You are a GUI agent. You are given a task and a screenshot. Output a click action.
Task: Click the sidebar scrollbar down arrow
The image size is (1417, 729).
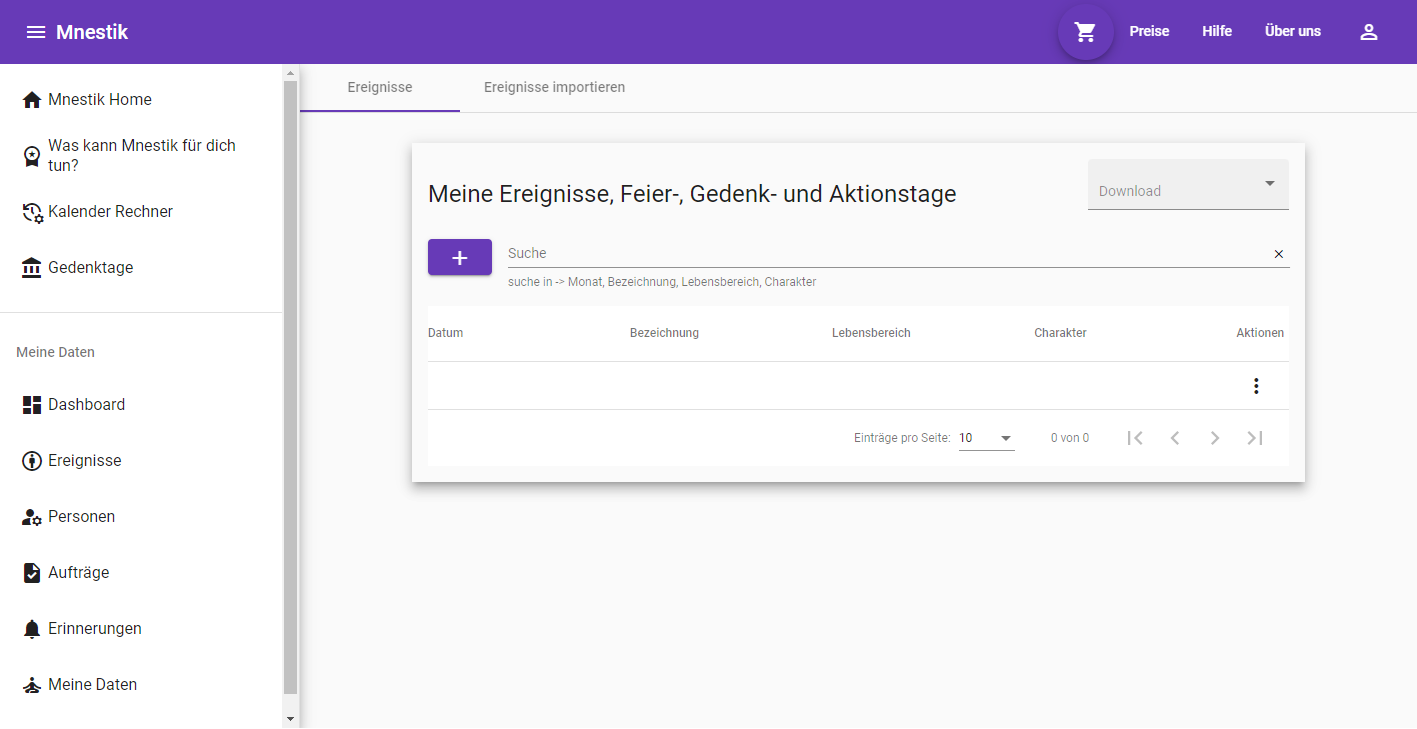[291, 719]
